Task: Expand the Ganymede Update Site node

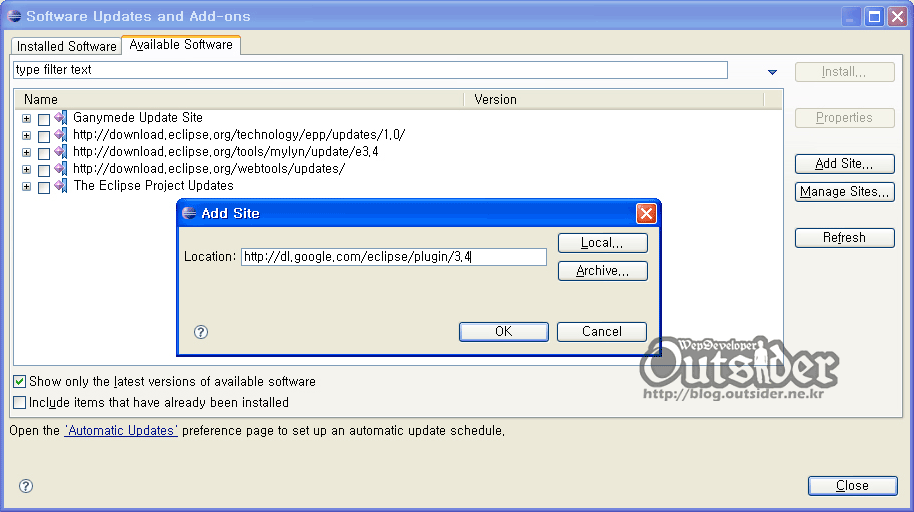Action: click(x=26, y=118)
